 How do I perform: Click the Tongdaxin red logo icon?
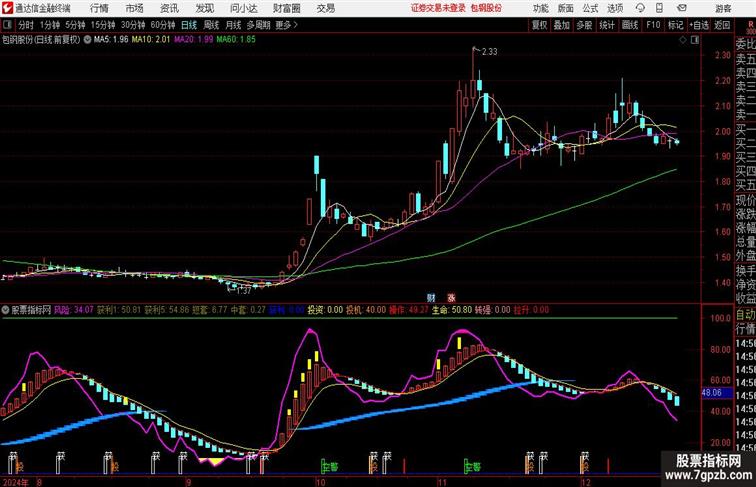coord(7,8)
